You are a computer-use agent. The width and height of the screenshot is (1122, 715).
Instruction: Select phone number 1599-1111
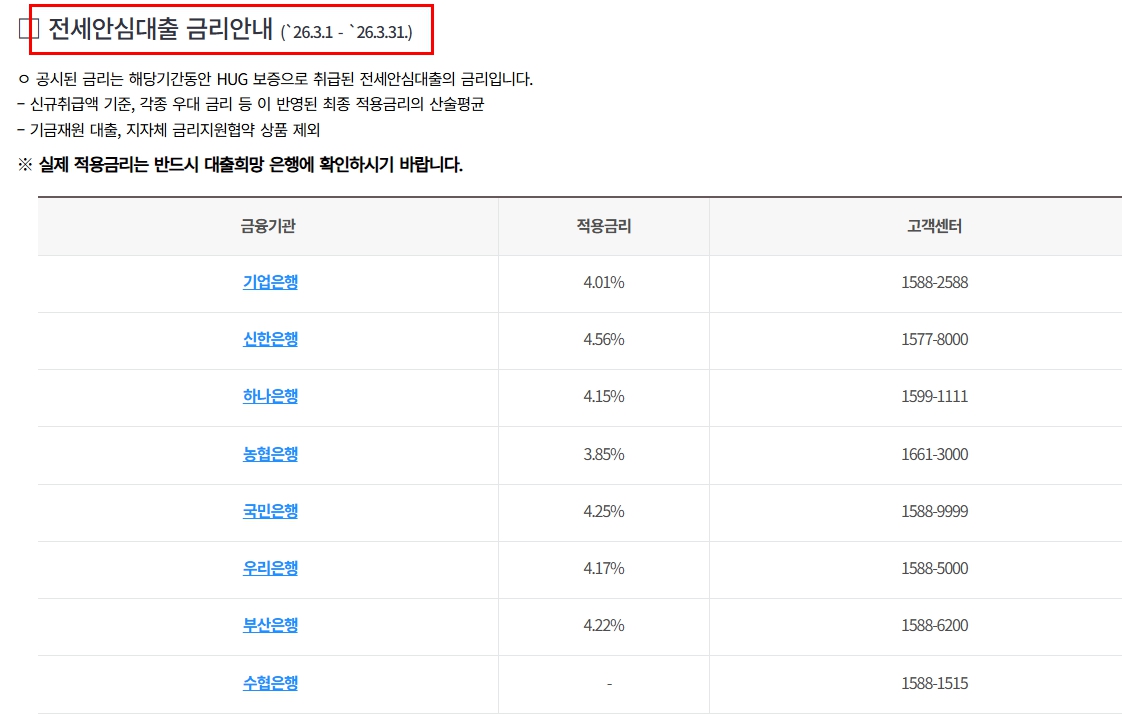(935, 396)
